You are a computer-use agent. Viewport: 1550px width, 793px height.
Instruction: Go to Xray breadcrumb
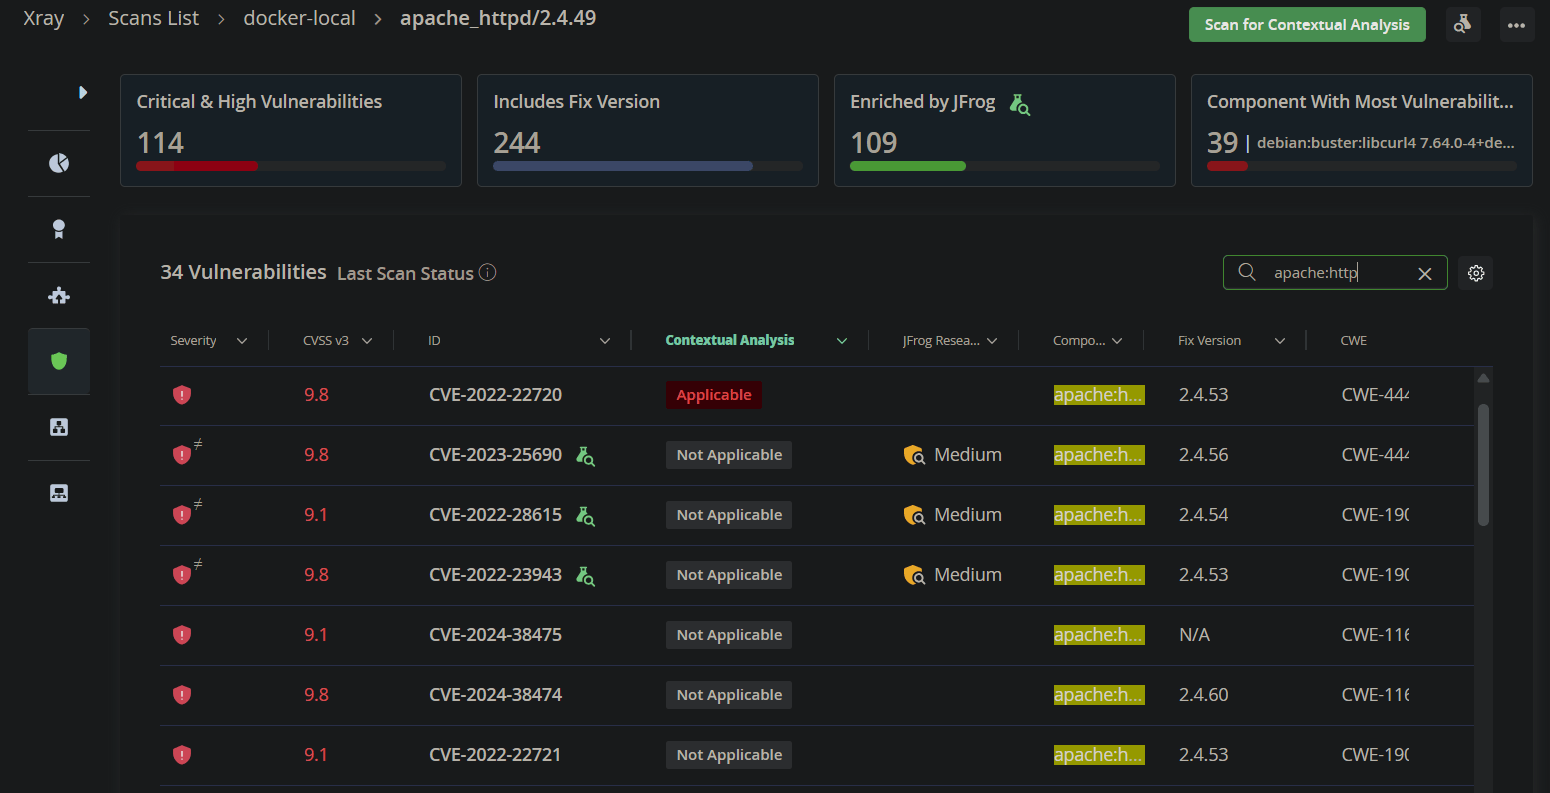[x=44, y=18]
